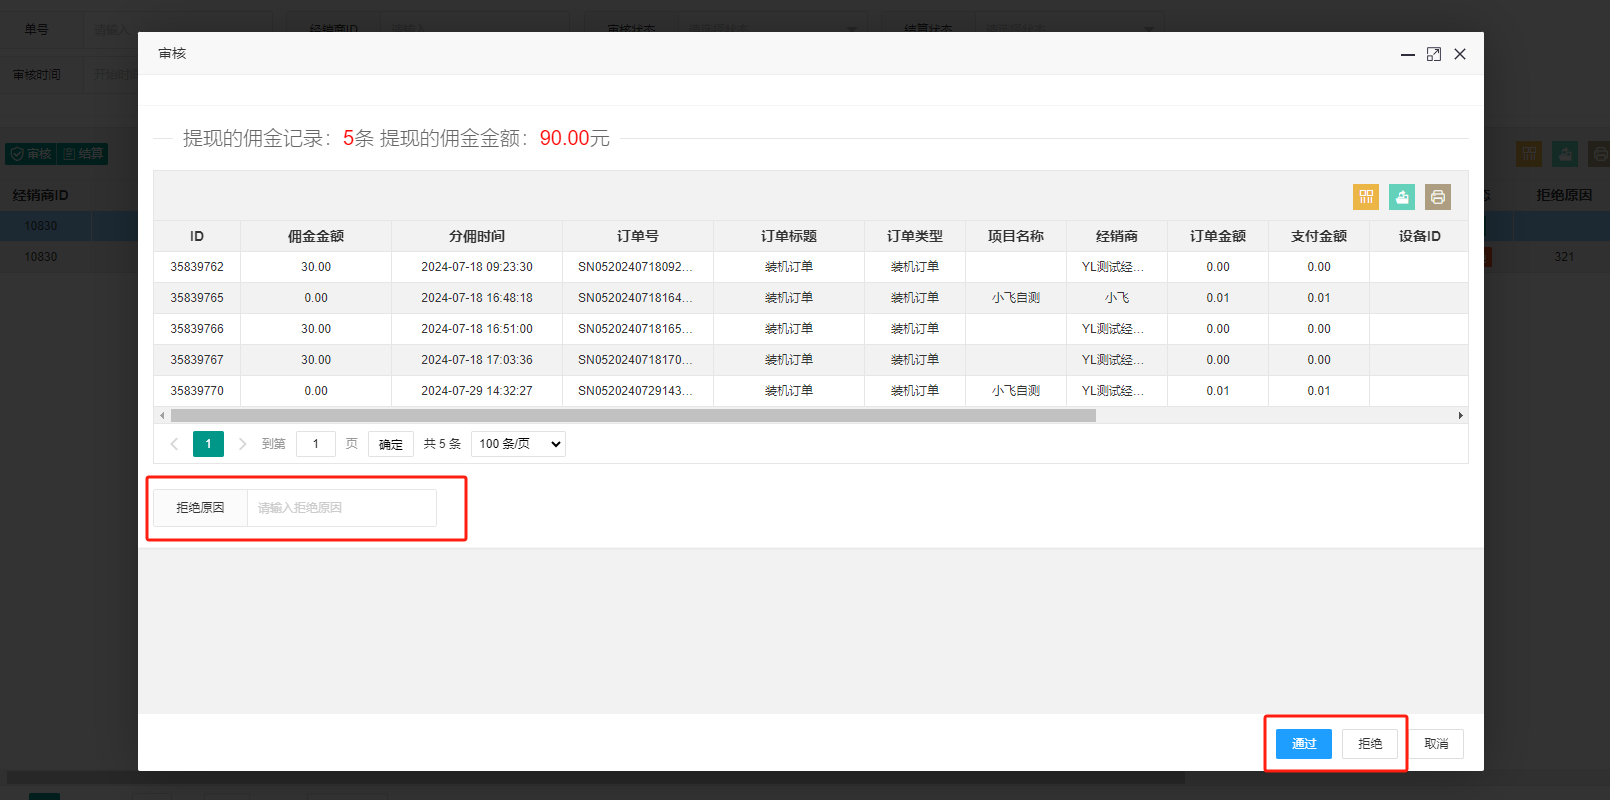Screen dimensions: 1610x800
Task: Select the row with ID 35839765
Action: coord(811,298)
